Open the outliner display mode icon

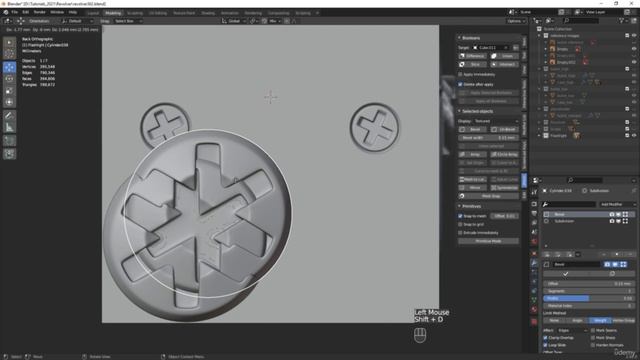(x=549, y=20)
